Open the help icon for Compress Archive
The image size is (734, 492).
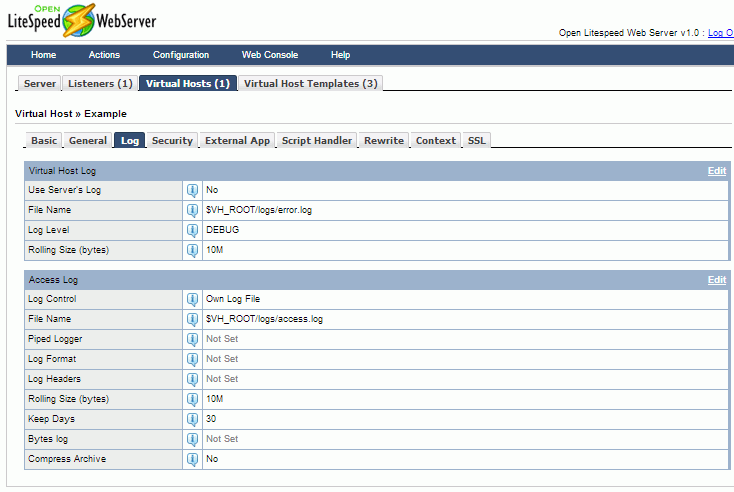tap(192, 459)
